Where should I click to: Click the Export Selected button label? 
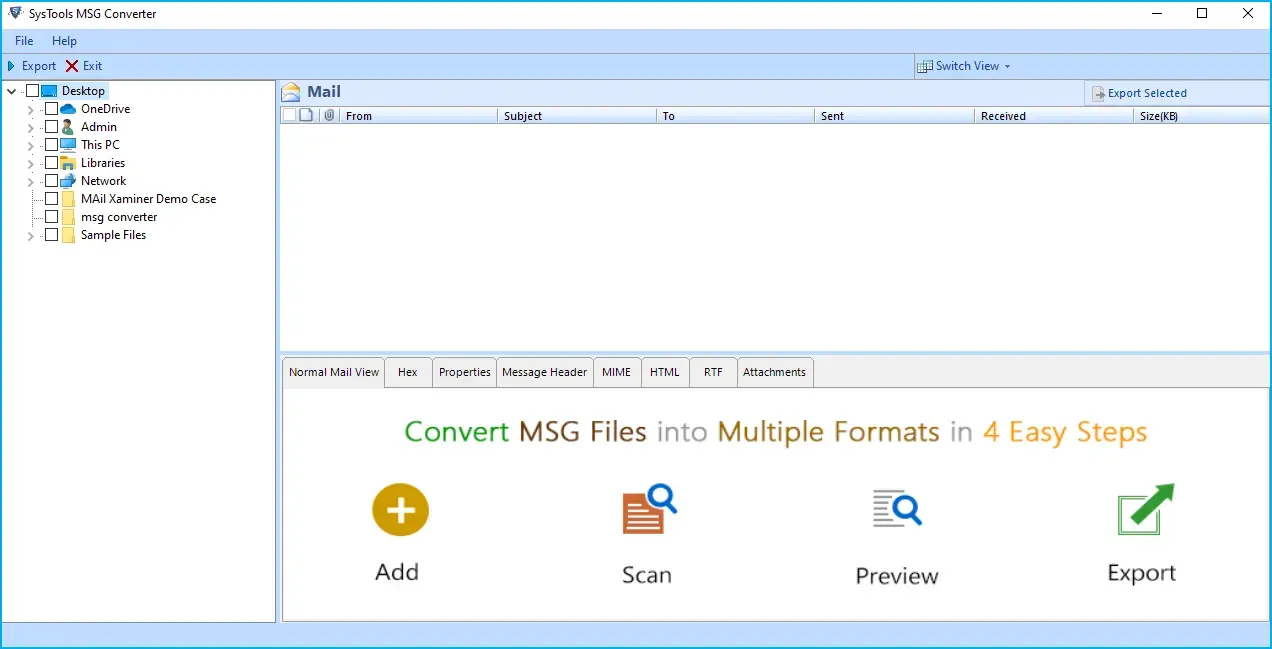pos(1147,93)
